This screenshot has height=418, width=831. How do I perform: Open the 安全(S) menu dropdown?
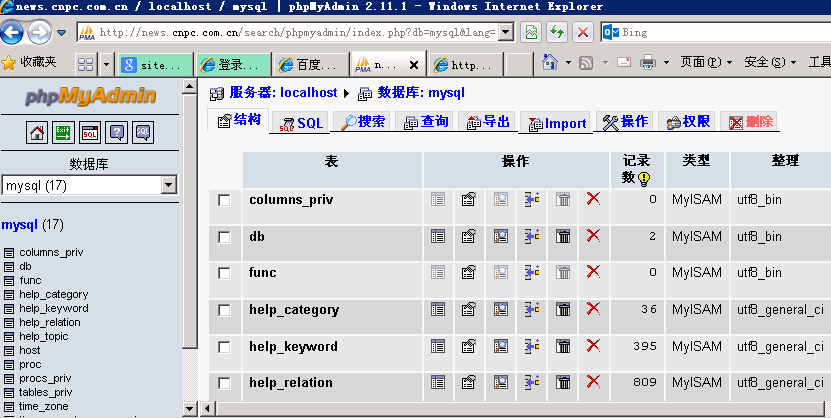click(x=770, y=62)
